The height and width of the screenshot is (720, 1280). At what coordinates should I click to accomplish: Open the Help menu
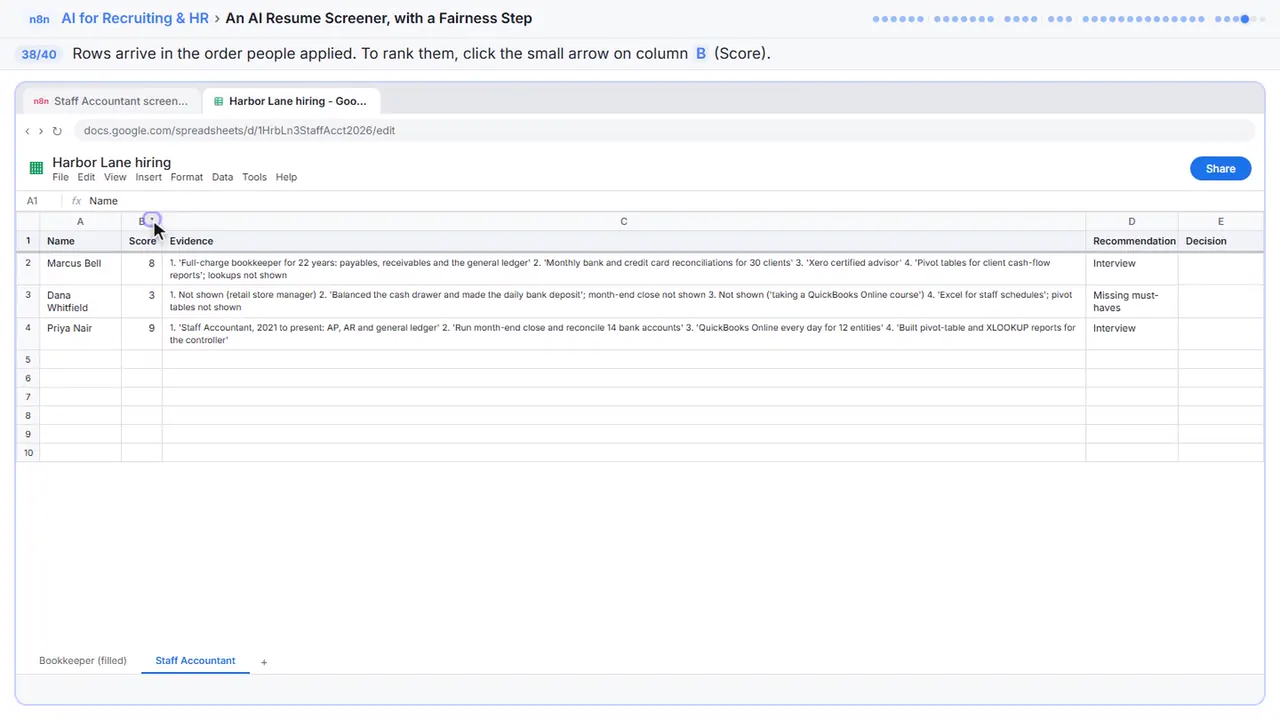click(286, 177)
